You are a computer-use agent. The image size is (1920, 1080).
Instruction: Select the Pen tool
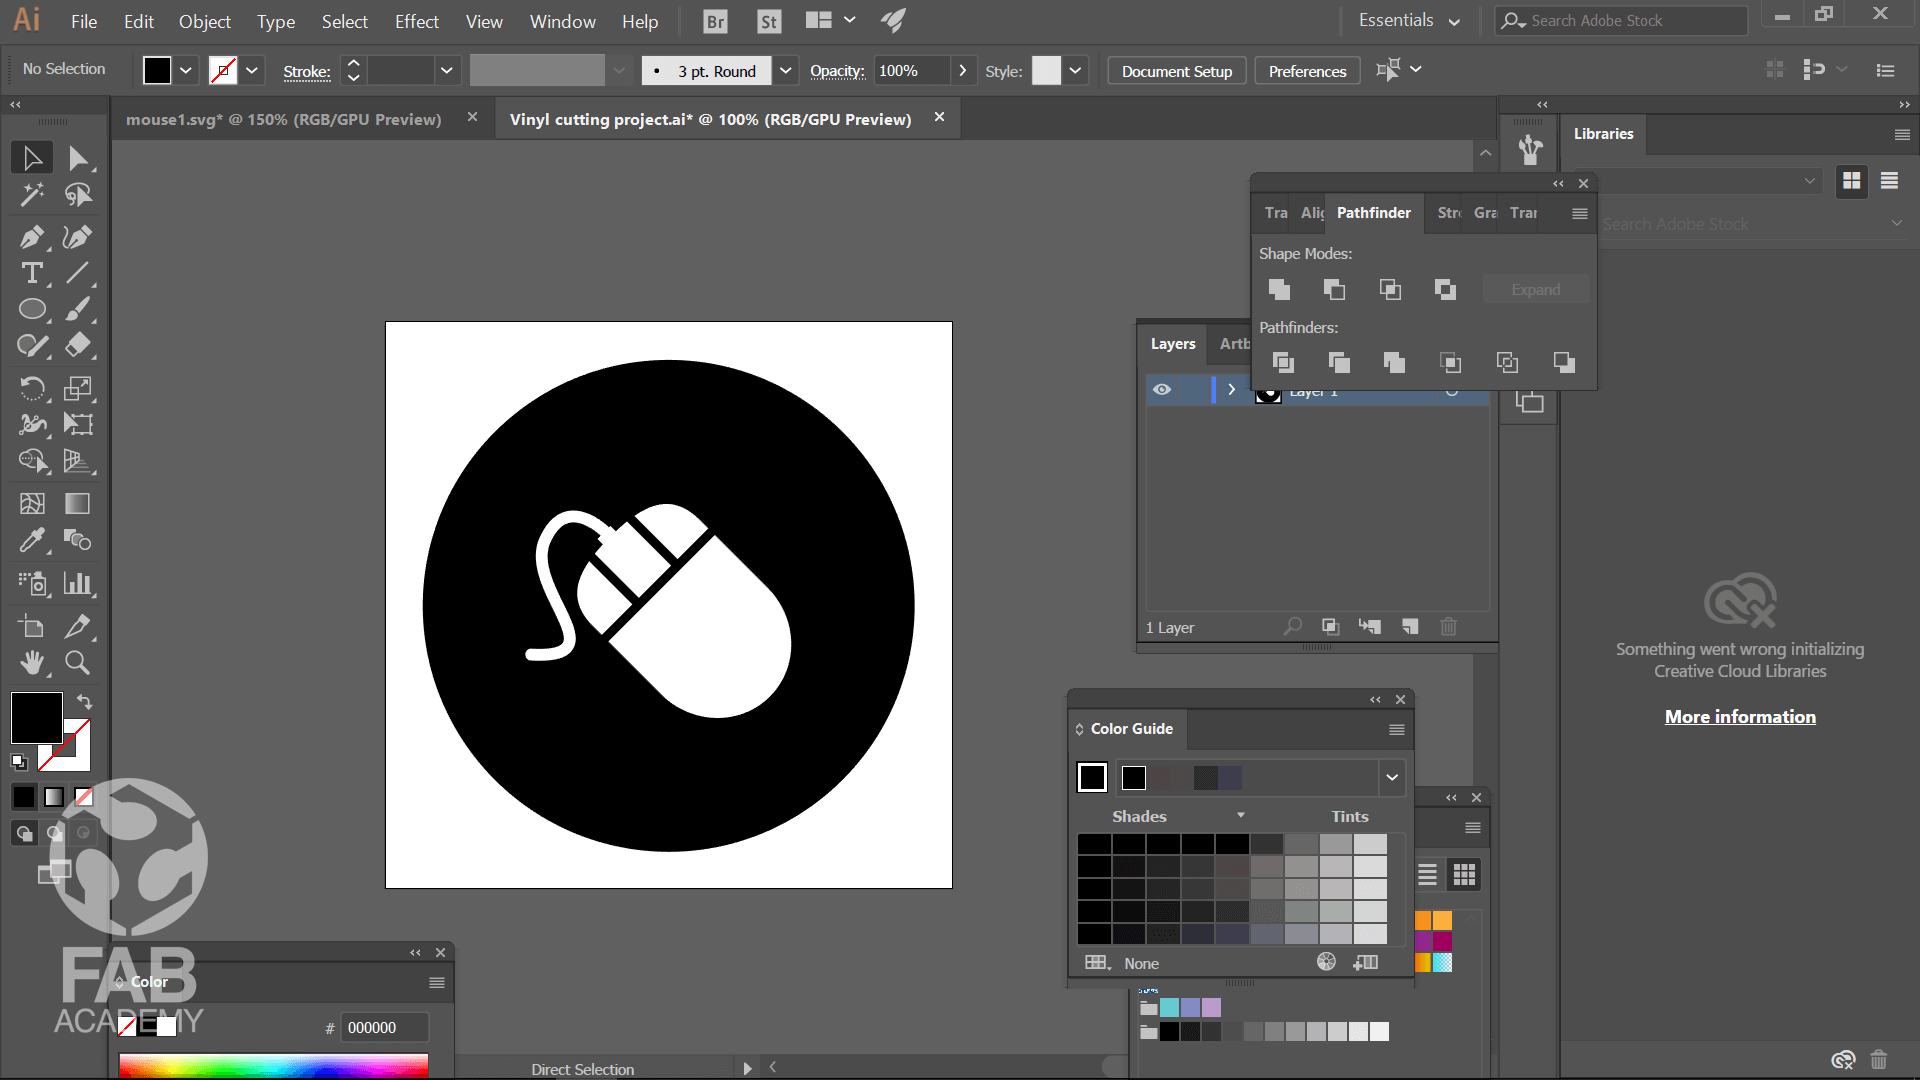click(32, 237)
